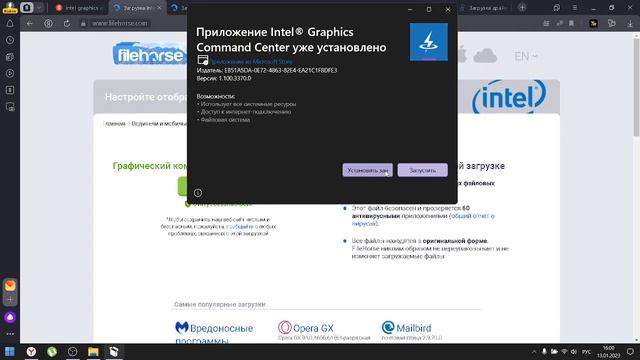Open the collections icon in browser sidebar
This screenshot has width=640, height=360.
10,57
